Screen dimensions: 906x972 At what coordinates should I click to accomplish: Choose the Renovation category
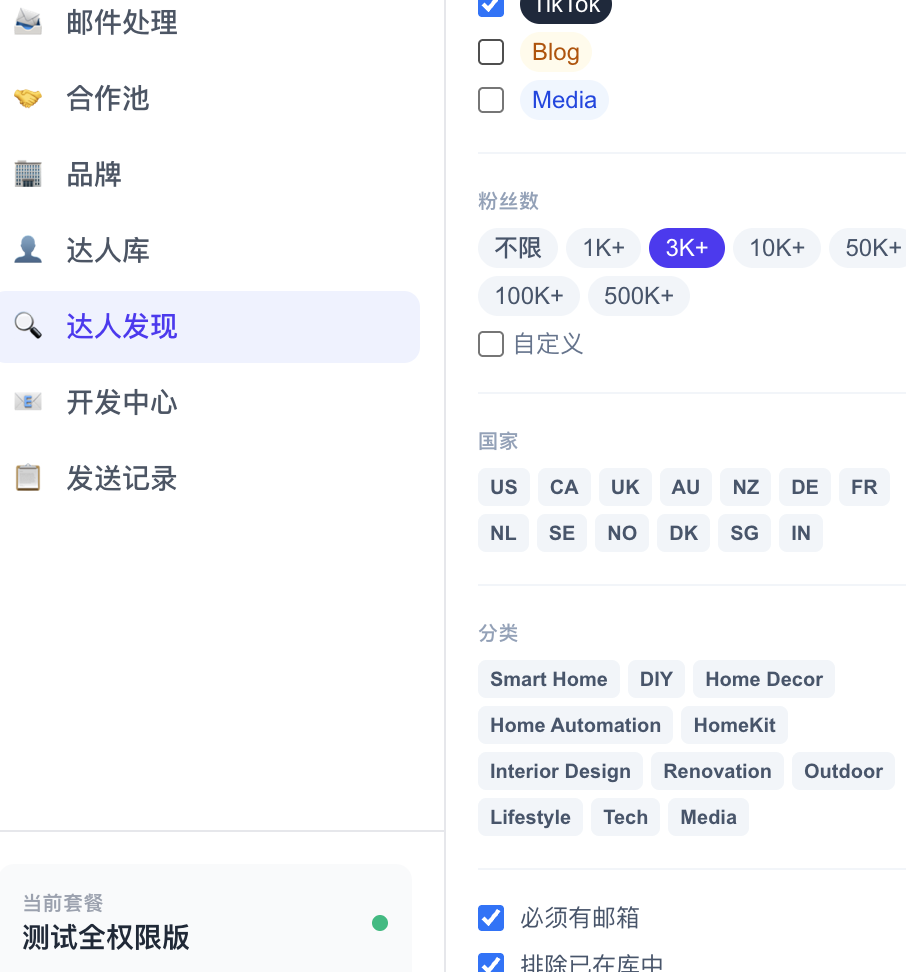[717, 771]
